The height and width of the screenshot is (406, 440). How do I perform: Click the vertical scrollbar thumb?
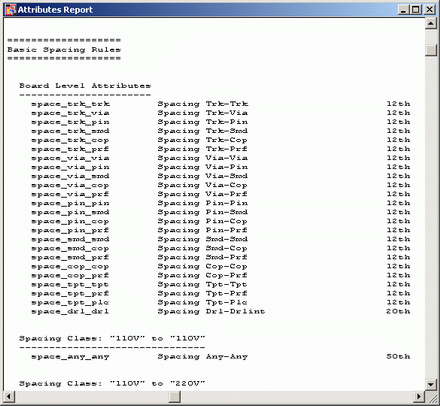tap(431, 50)
